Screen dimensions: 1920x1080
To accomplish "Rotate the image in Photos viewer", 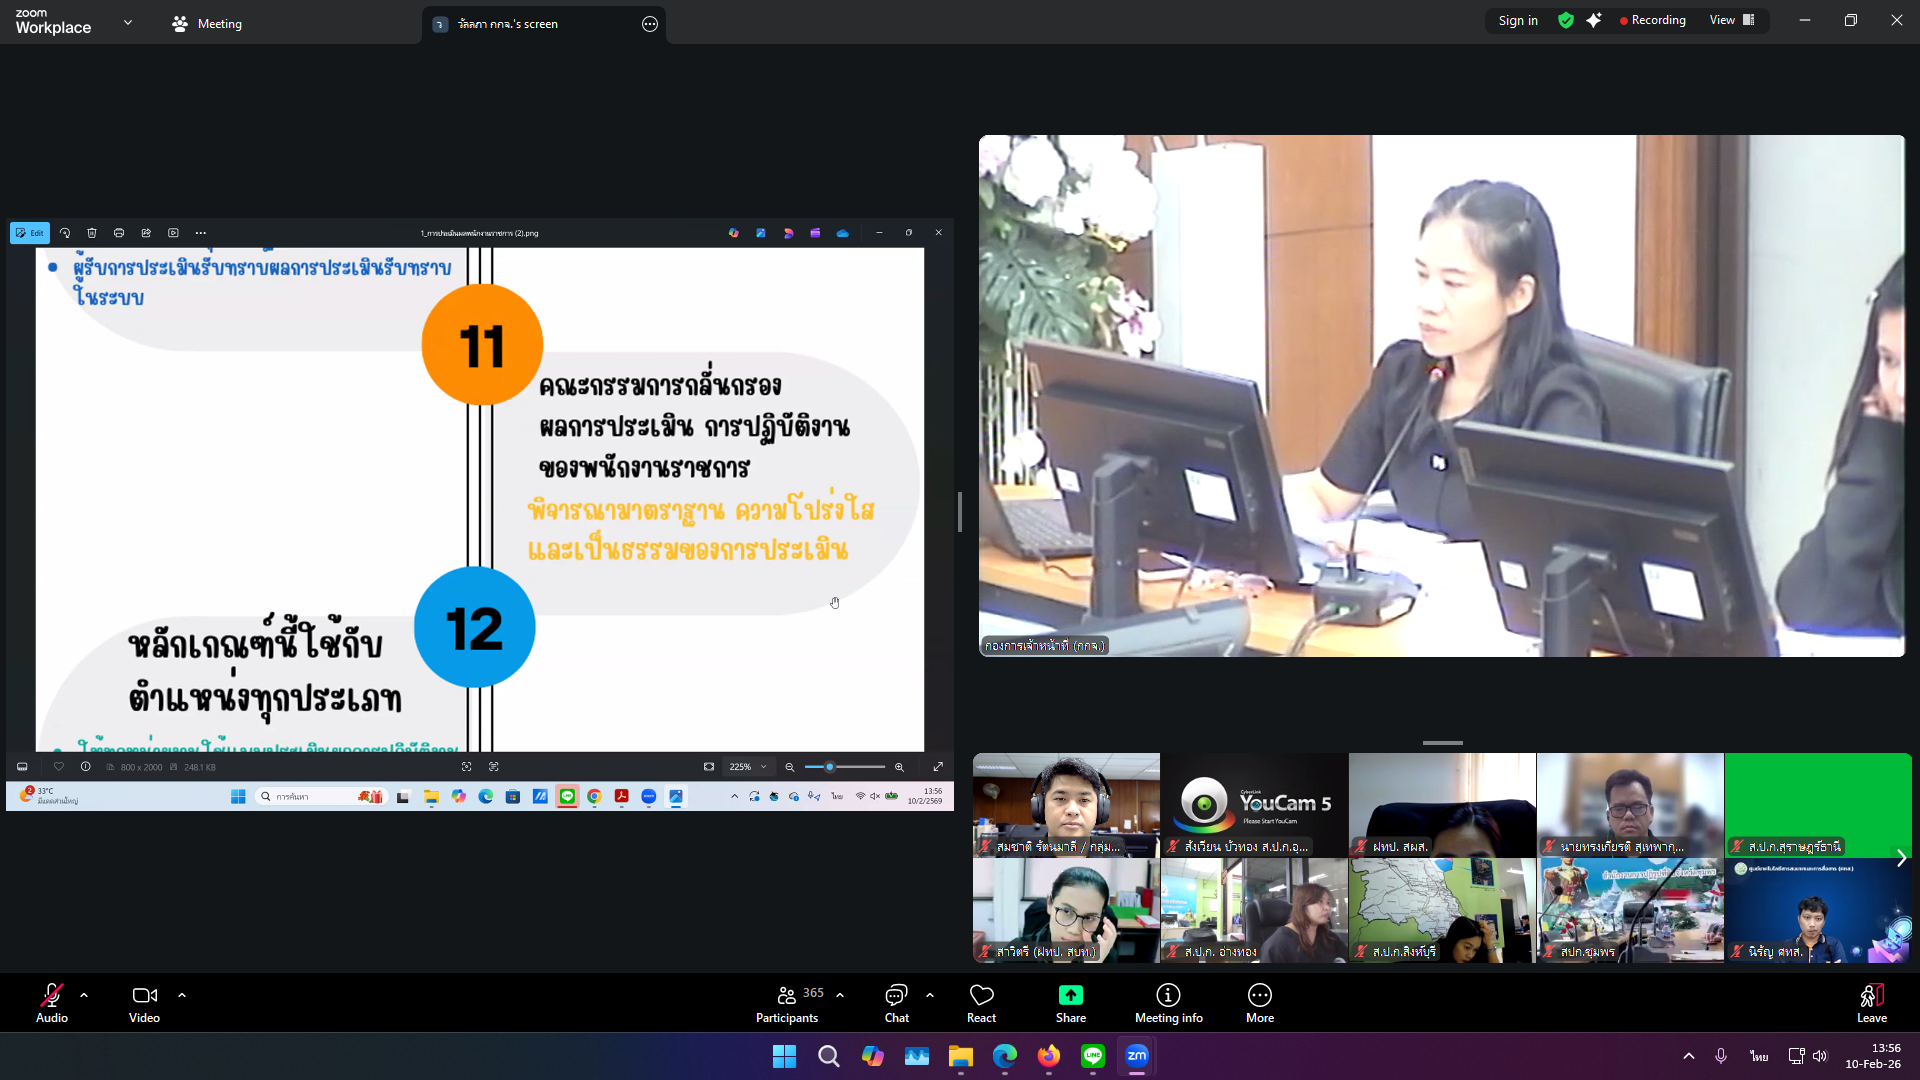I will pyautogui.click(x=65, y=232).
